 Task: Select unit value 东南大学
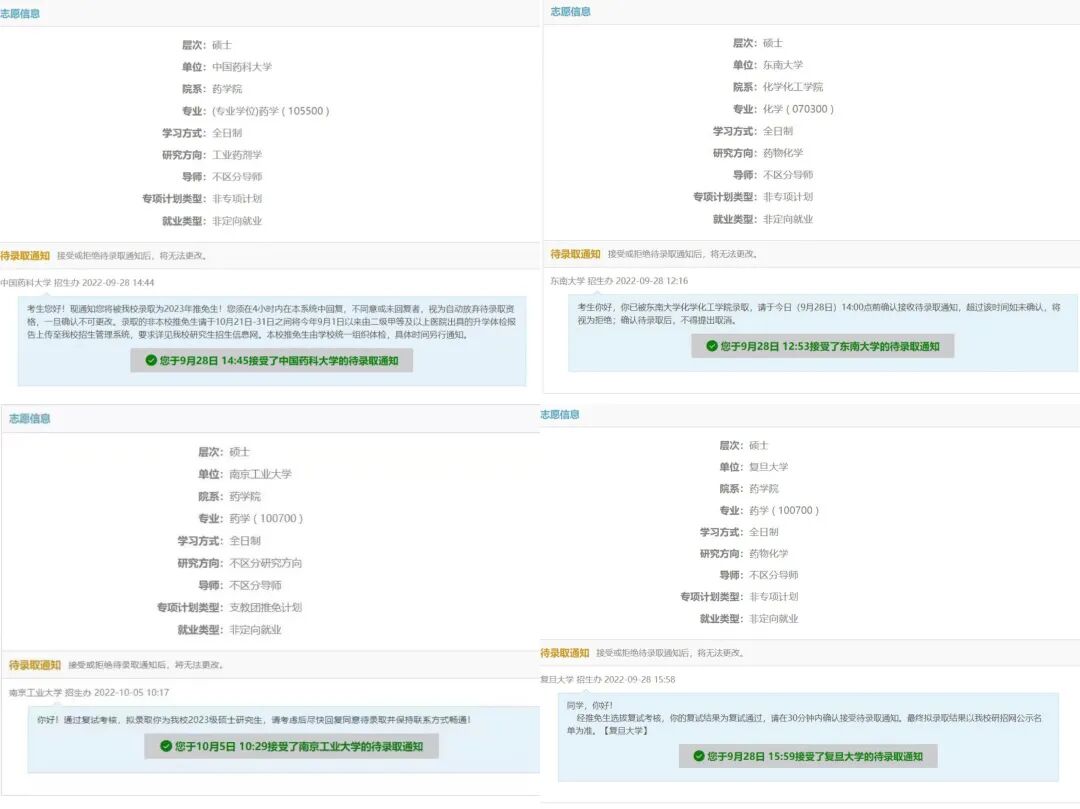[x=783, y=65]
